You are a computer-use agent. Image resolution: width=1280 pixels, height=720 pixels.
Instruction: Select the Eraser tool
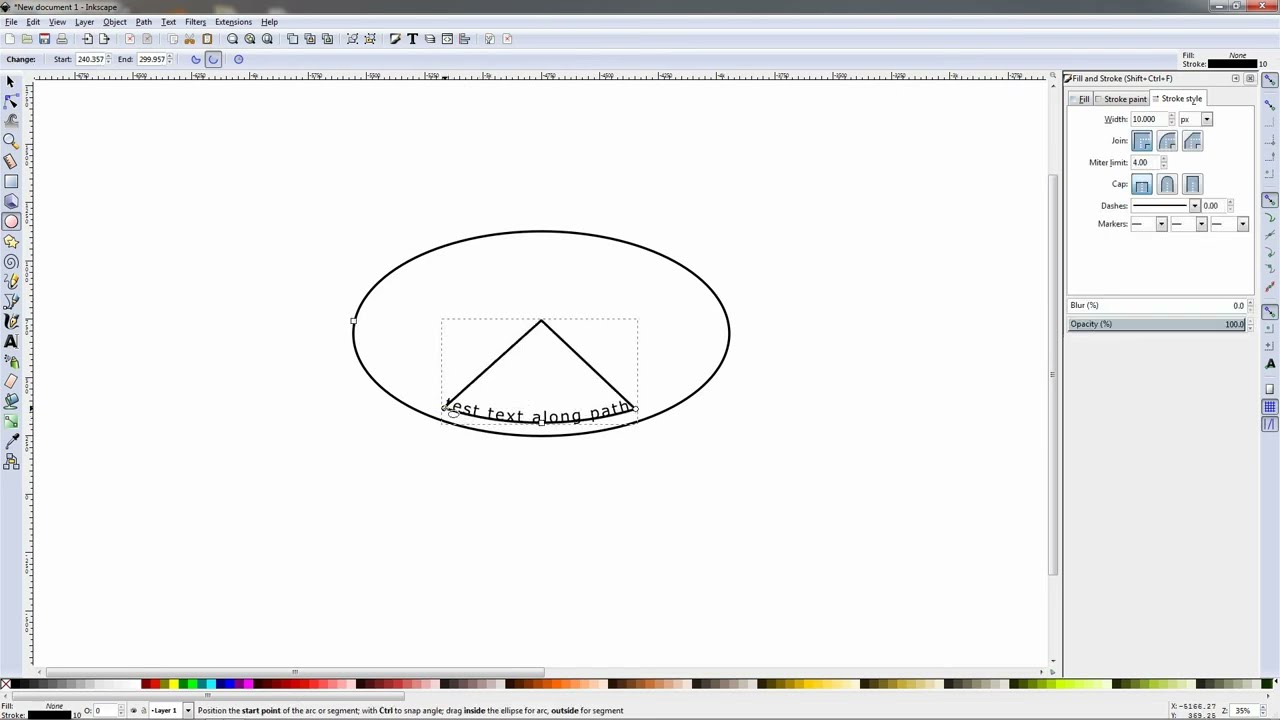(11, 381)
